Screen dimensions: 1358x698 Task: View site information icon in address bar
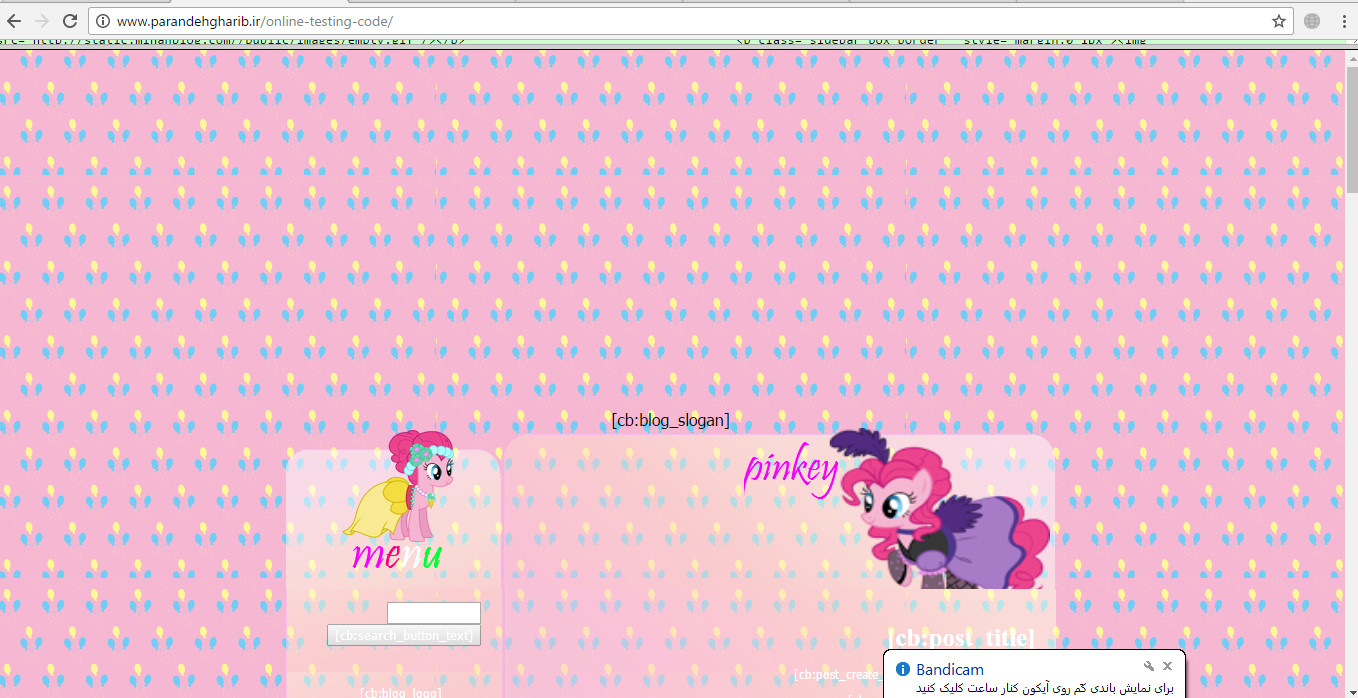coord(104,21)
